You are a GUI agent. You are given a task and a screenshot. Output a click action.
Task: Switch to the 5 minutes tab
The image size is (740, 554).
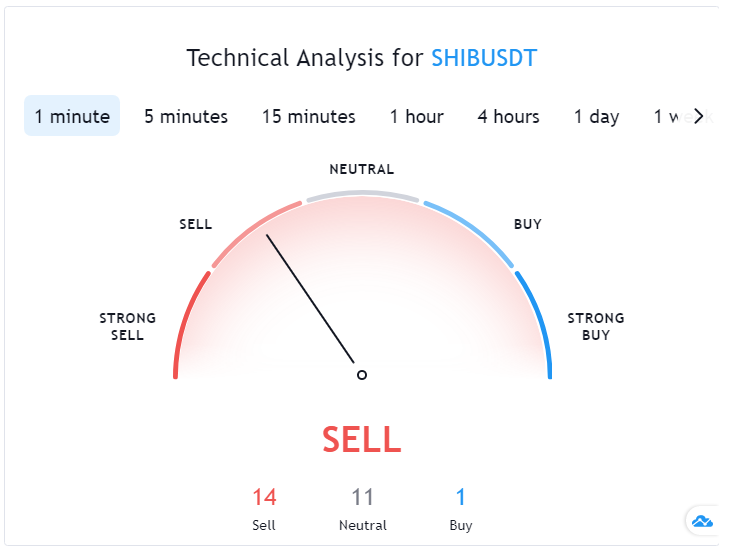click(186, 116)
